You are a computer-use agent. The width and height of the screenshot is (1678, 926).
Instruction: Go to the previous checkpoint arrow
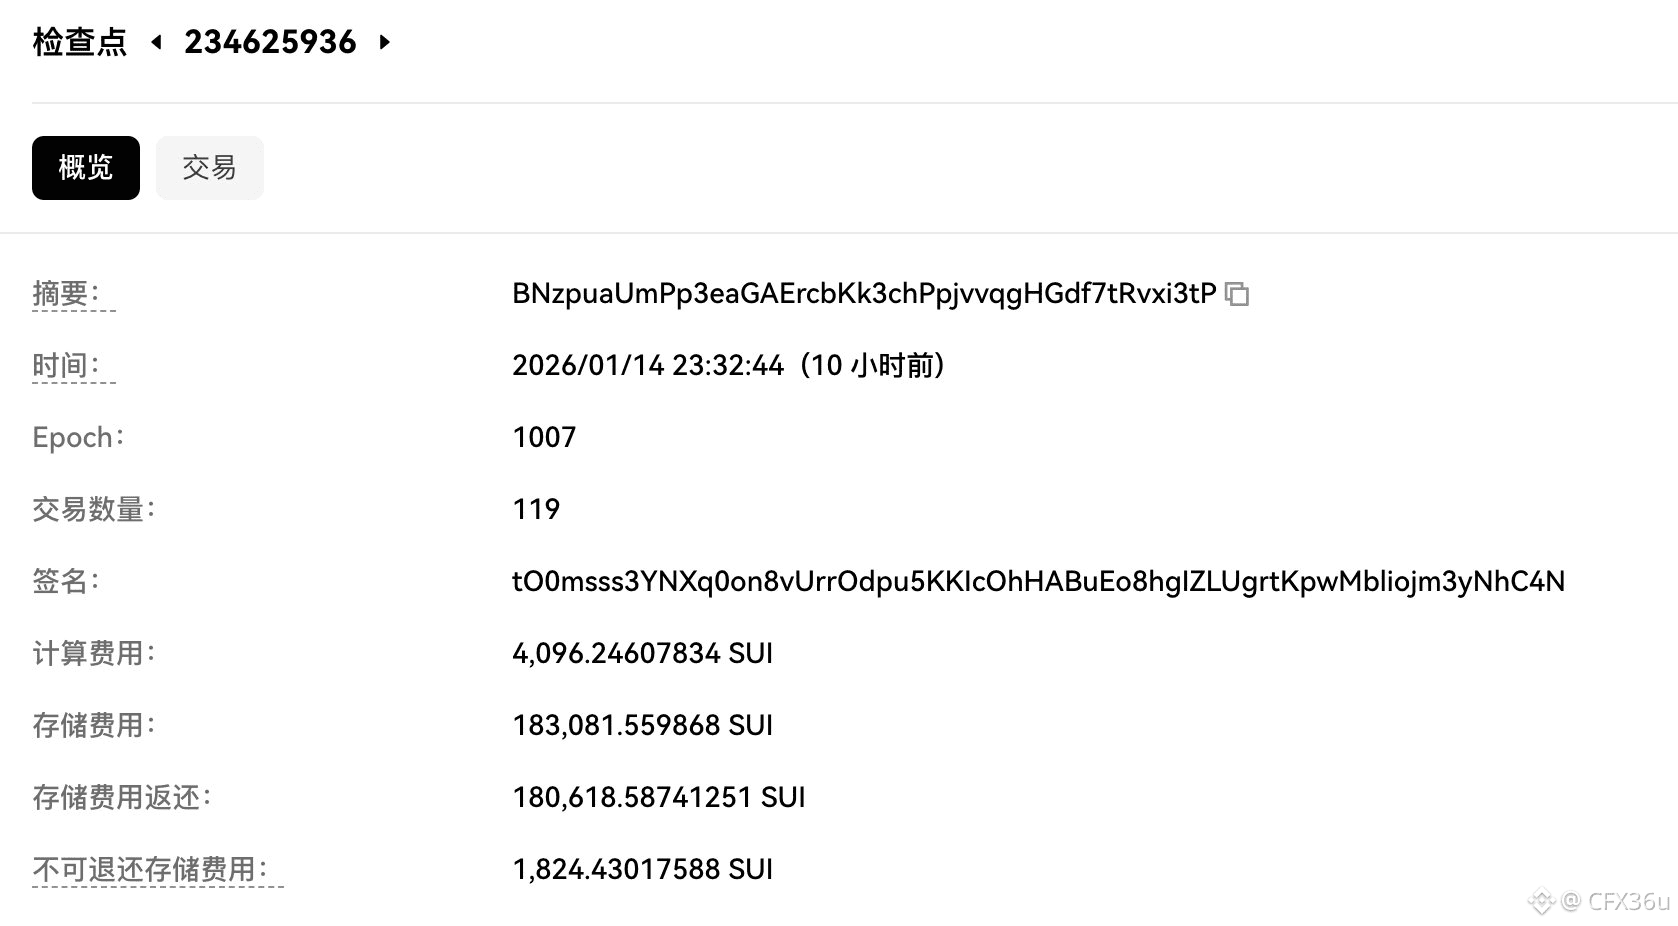point(156,42)
